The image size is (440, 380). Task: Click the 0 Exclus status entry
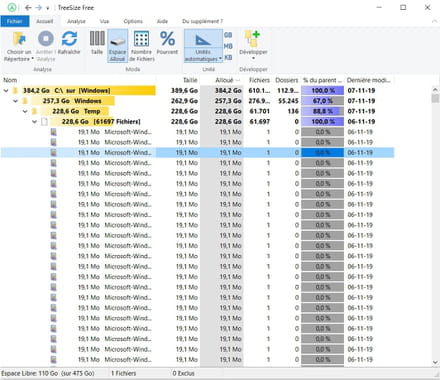tap(183, 373)
